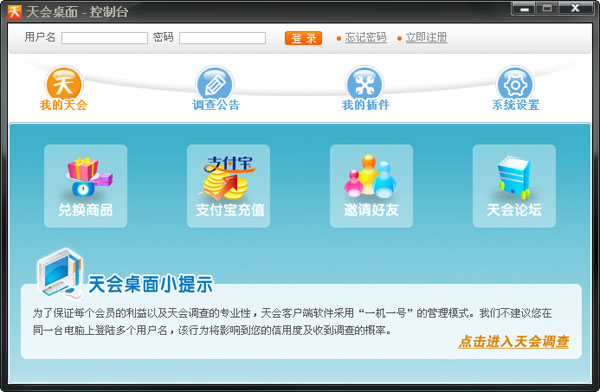Focus the 密码 input field

click(x=222, y=38)
